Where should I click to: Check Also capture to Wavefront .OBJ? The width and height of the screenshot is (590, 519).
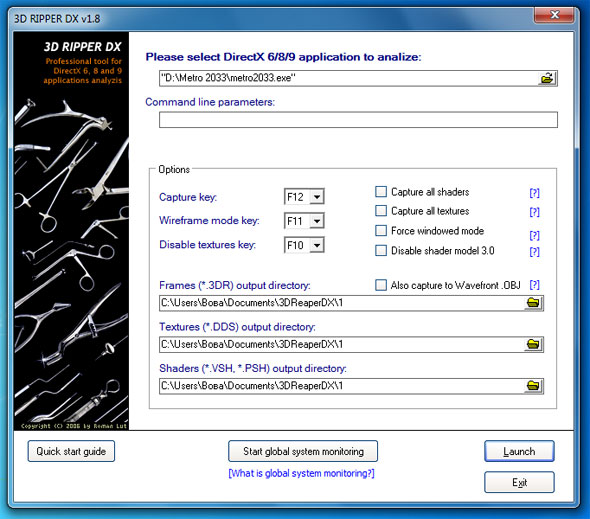pos(381,285)
